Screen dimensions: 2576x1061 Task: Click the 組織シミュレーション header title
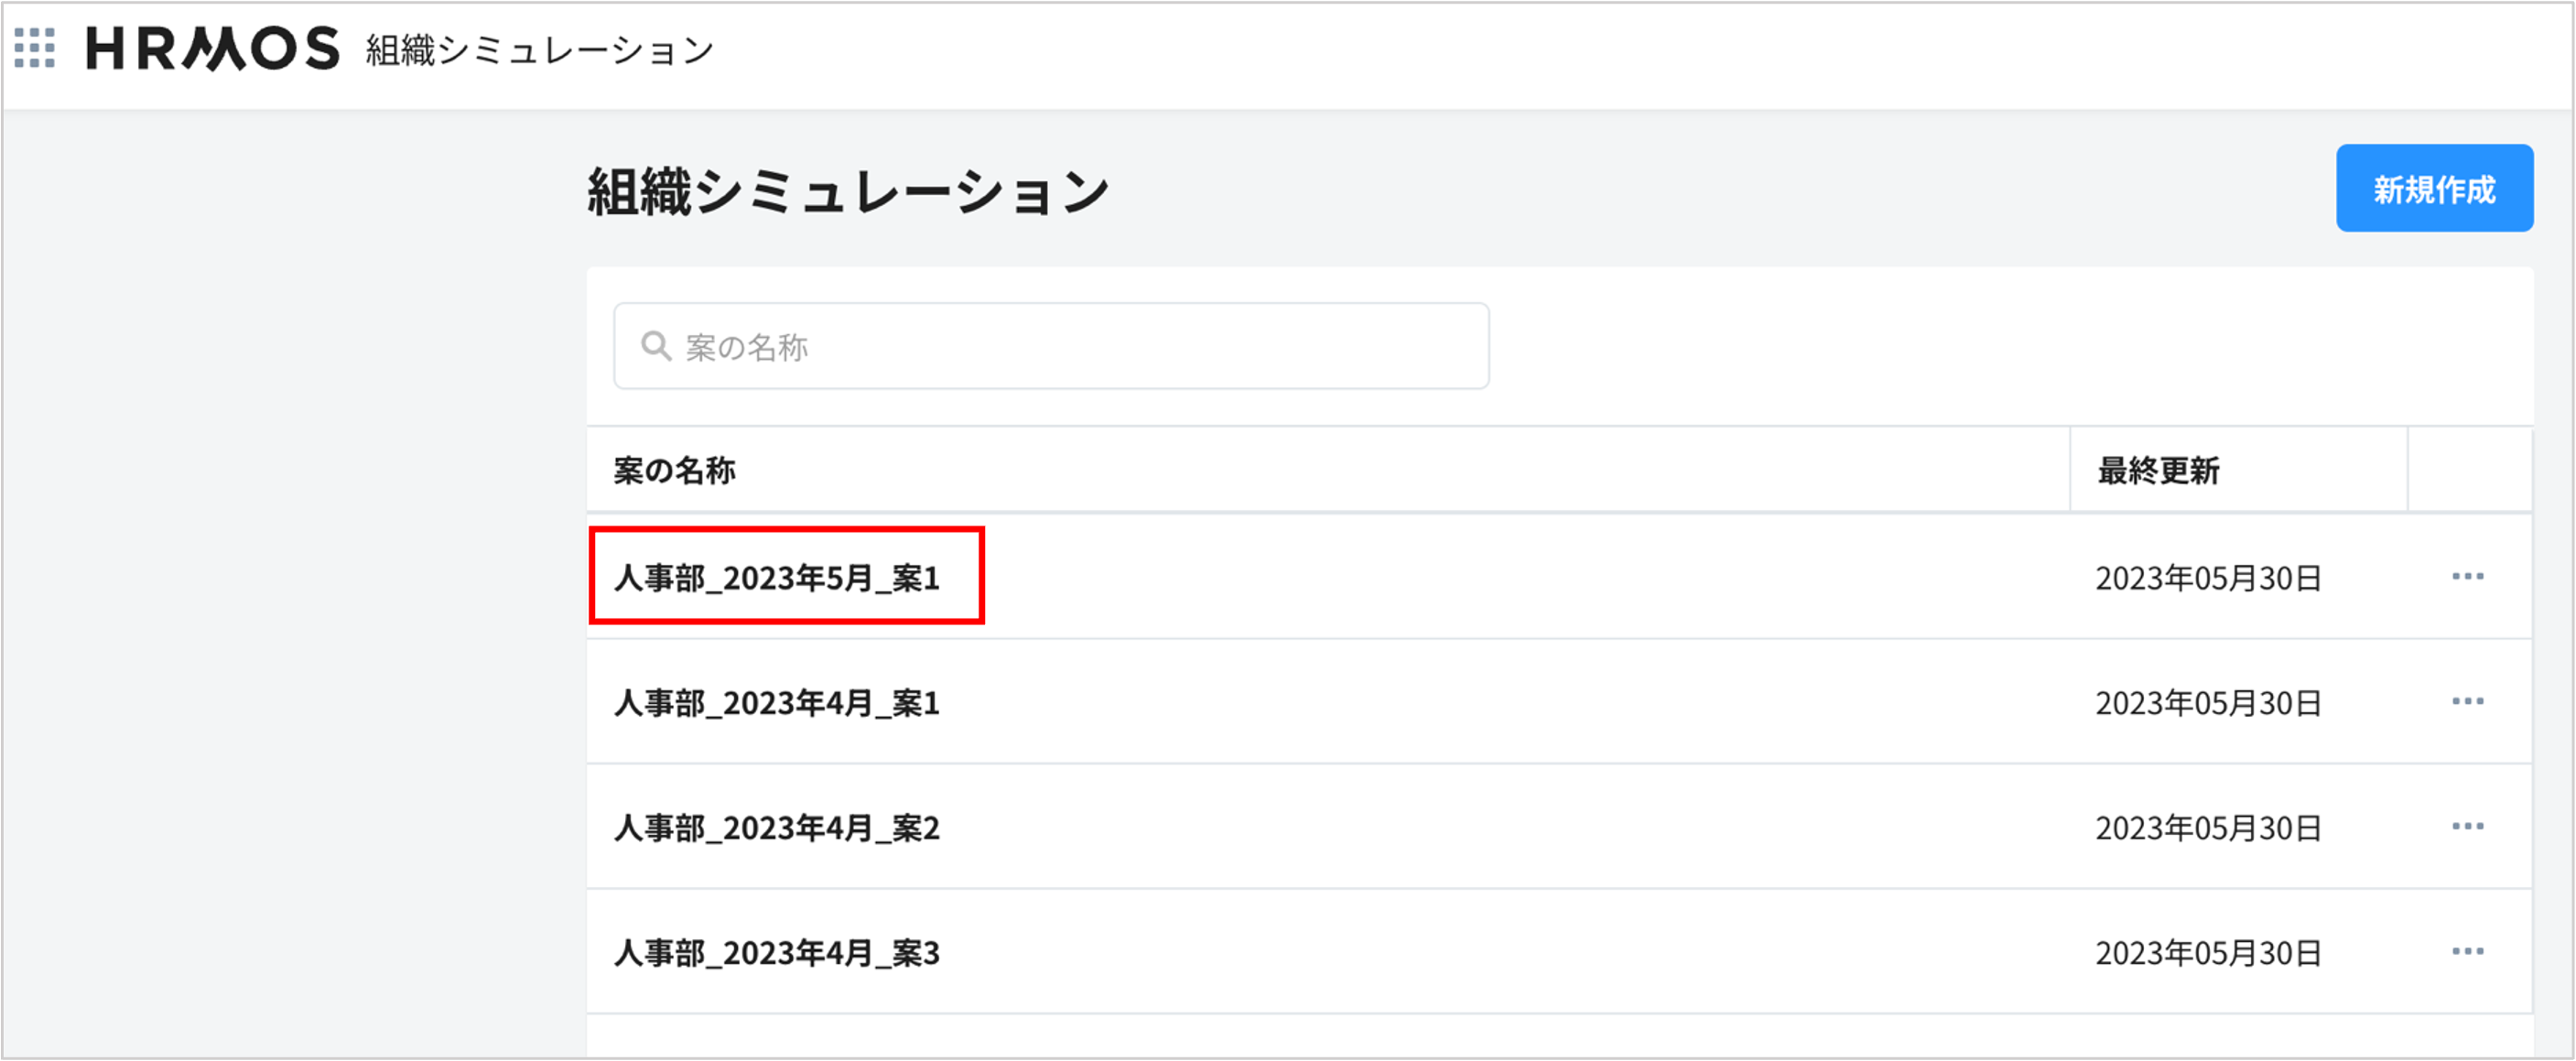click(x=540, y=50)
